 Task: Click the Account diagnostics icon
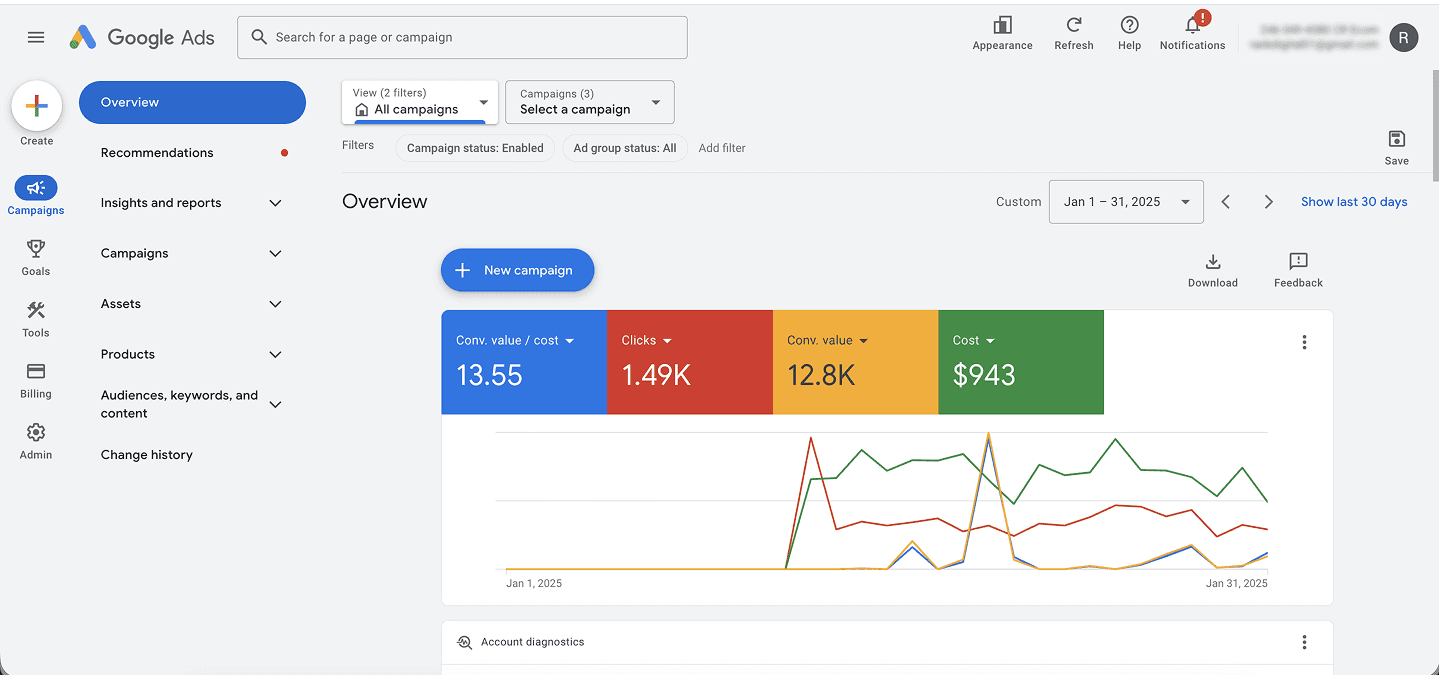pos(464,642)
